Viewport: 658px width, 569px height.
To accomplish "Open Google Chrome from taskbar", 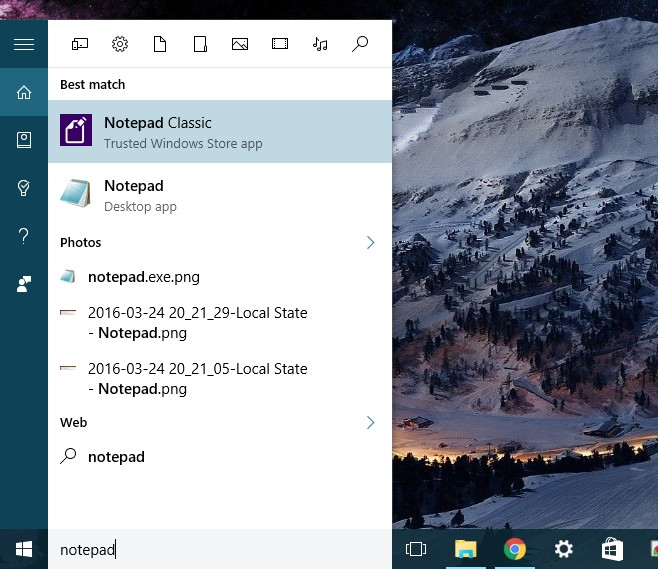I will click(x=515, y=549).
